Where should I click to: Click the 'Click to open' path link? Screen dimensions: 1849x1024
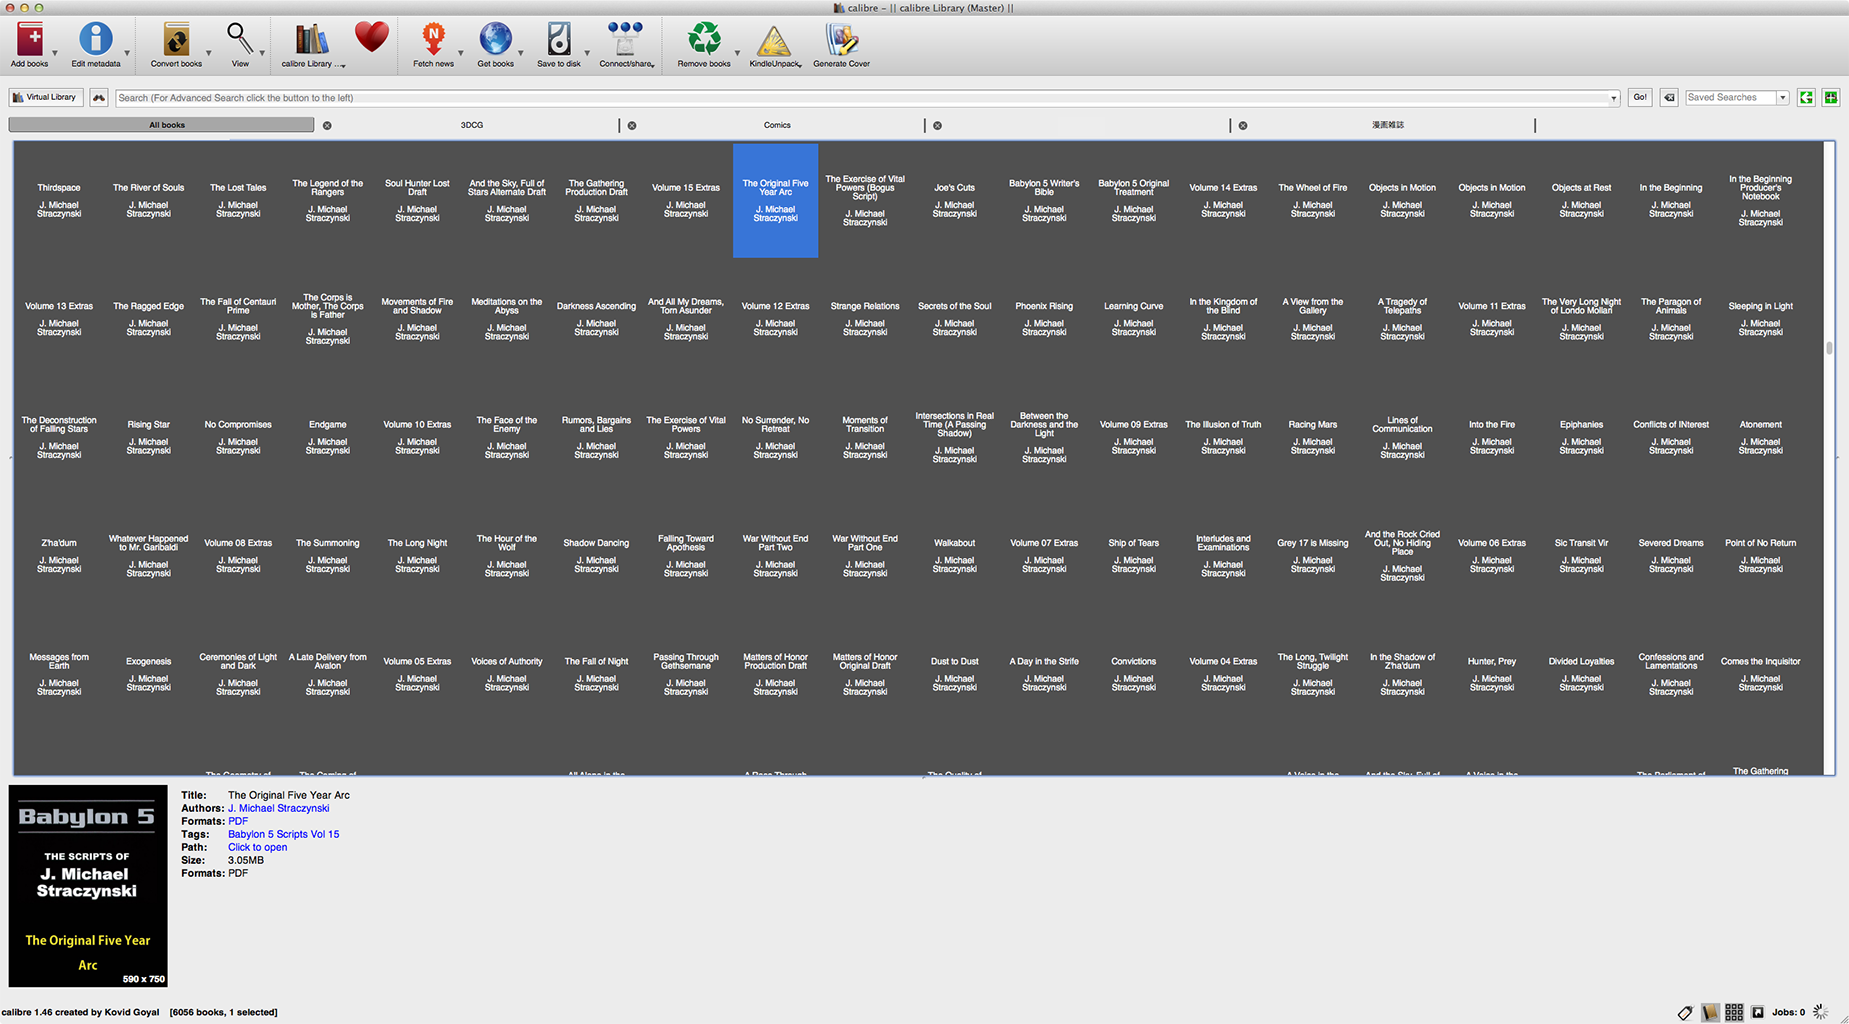pos(257,847)
